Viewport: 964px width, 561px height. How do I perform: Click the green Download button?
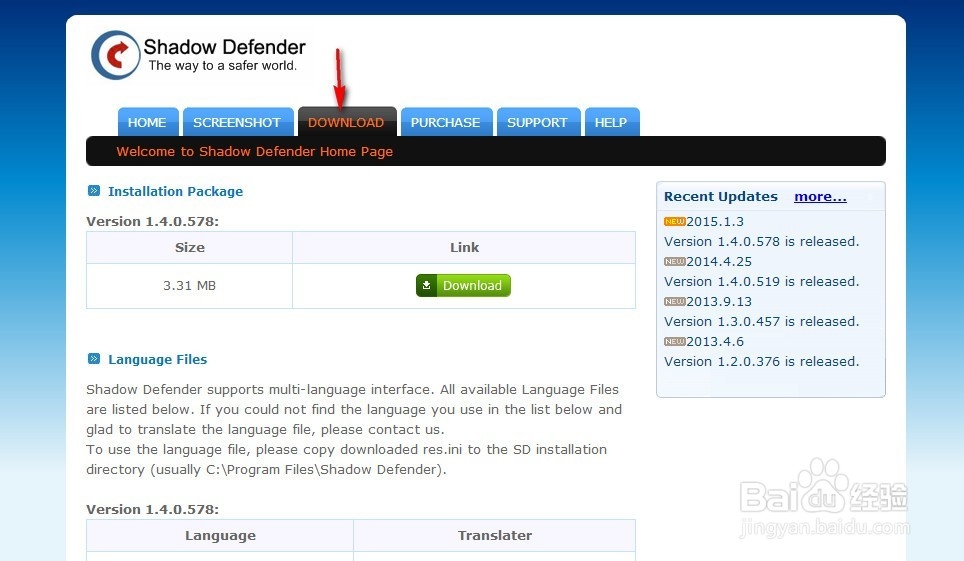coord(464,285)
